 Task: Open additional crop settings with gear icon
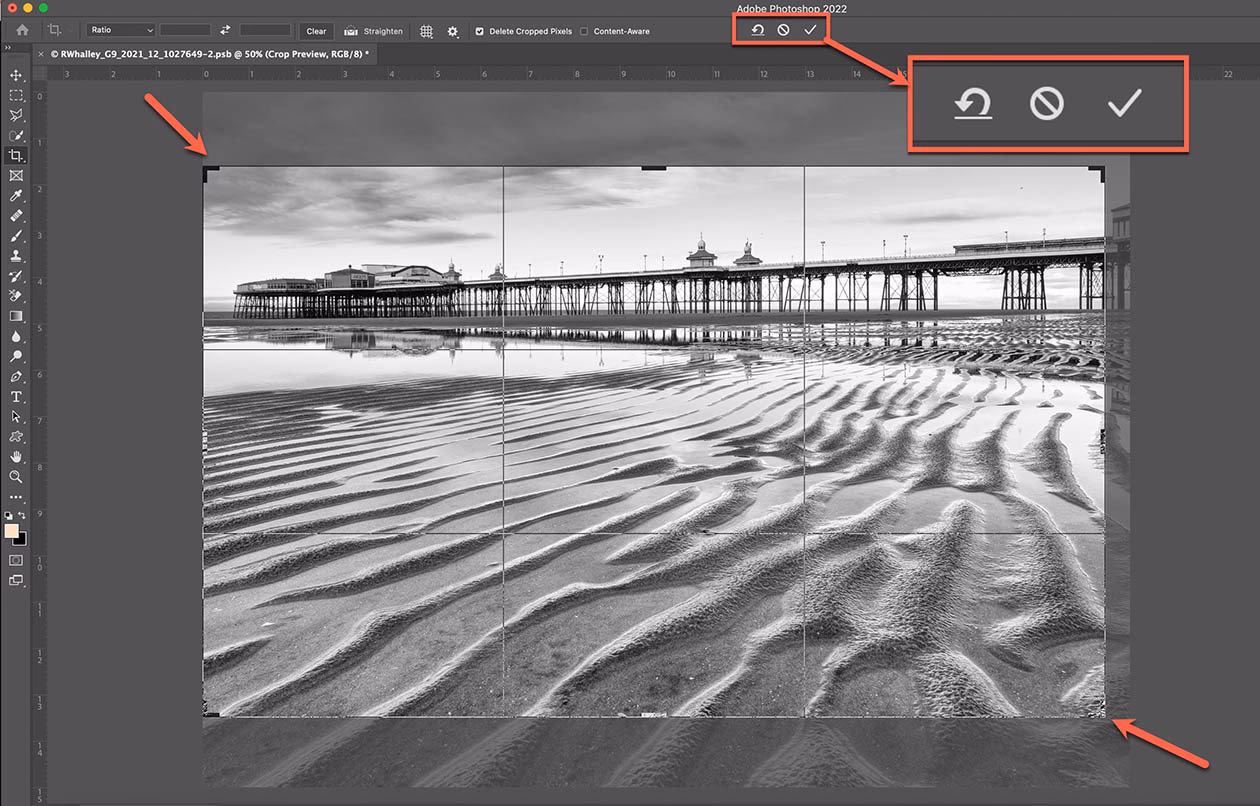pos(452,31)
